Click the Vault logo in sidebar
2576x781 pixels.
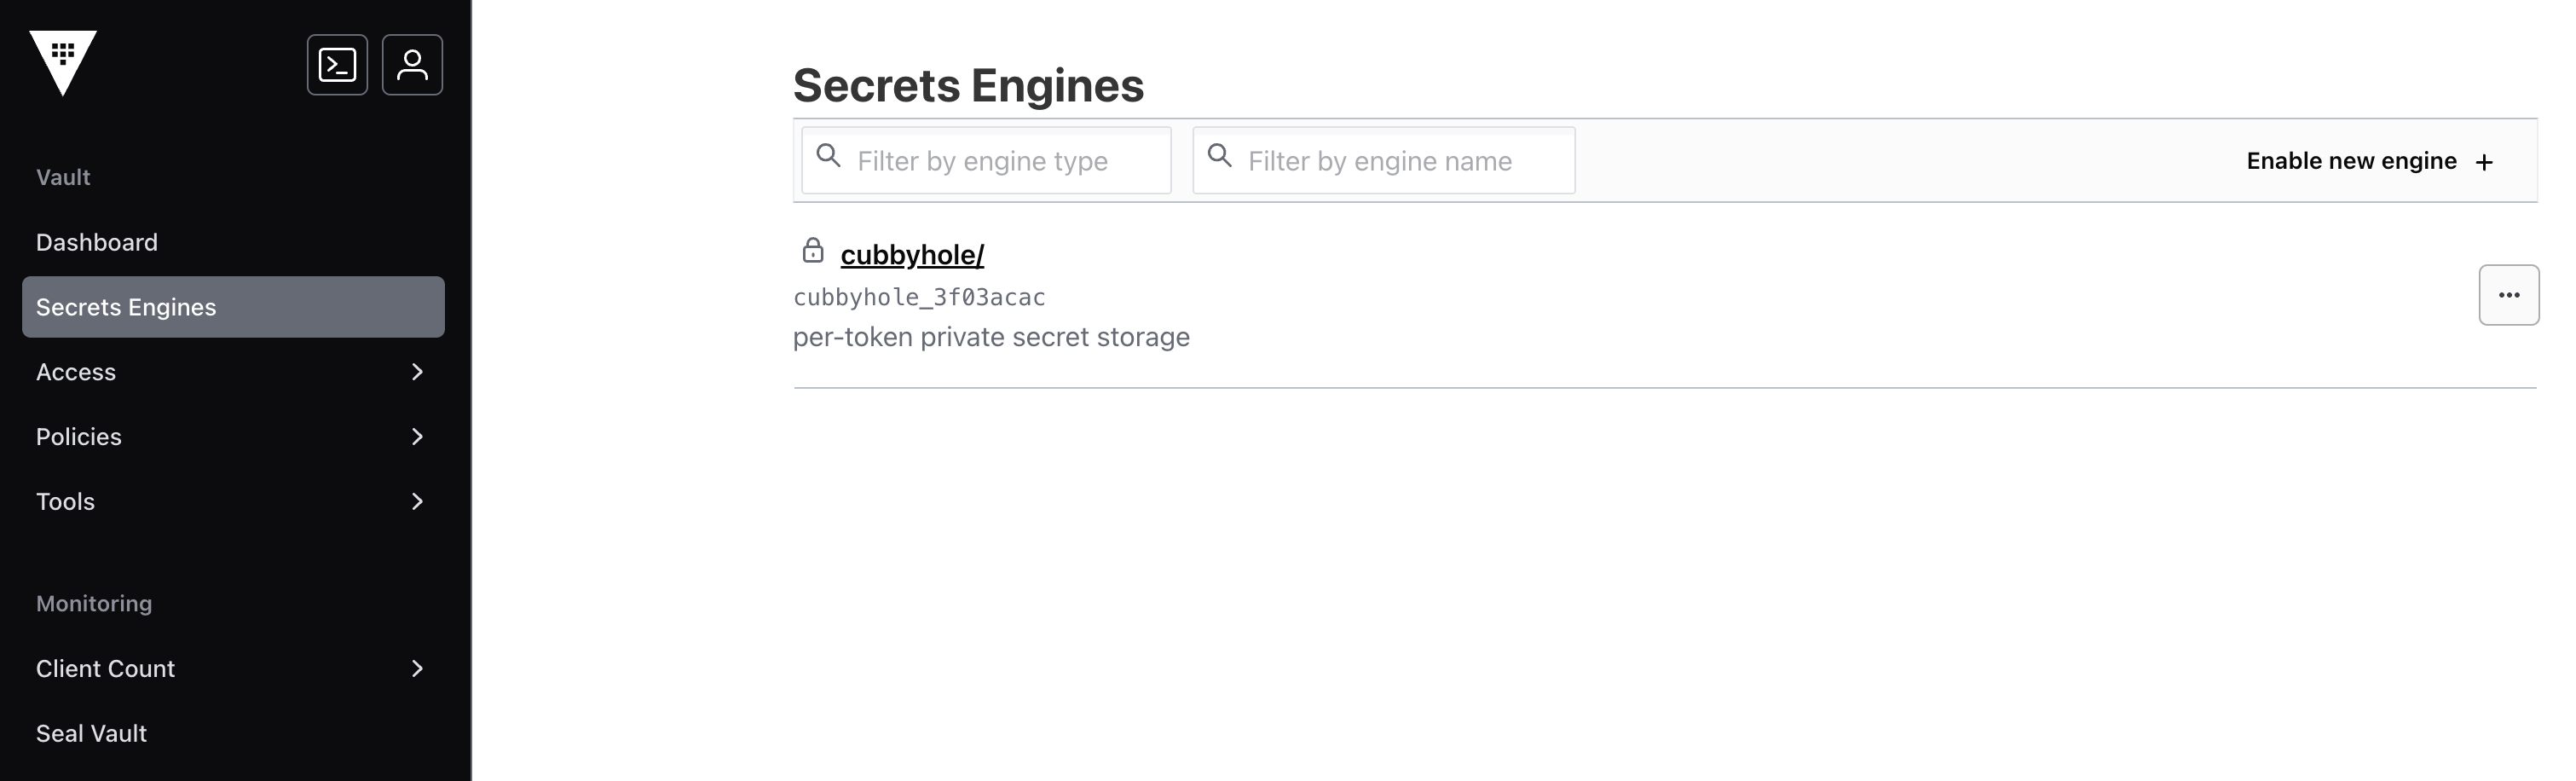[64, 64]
